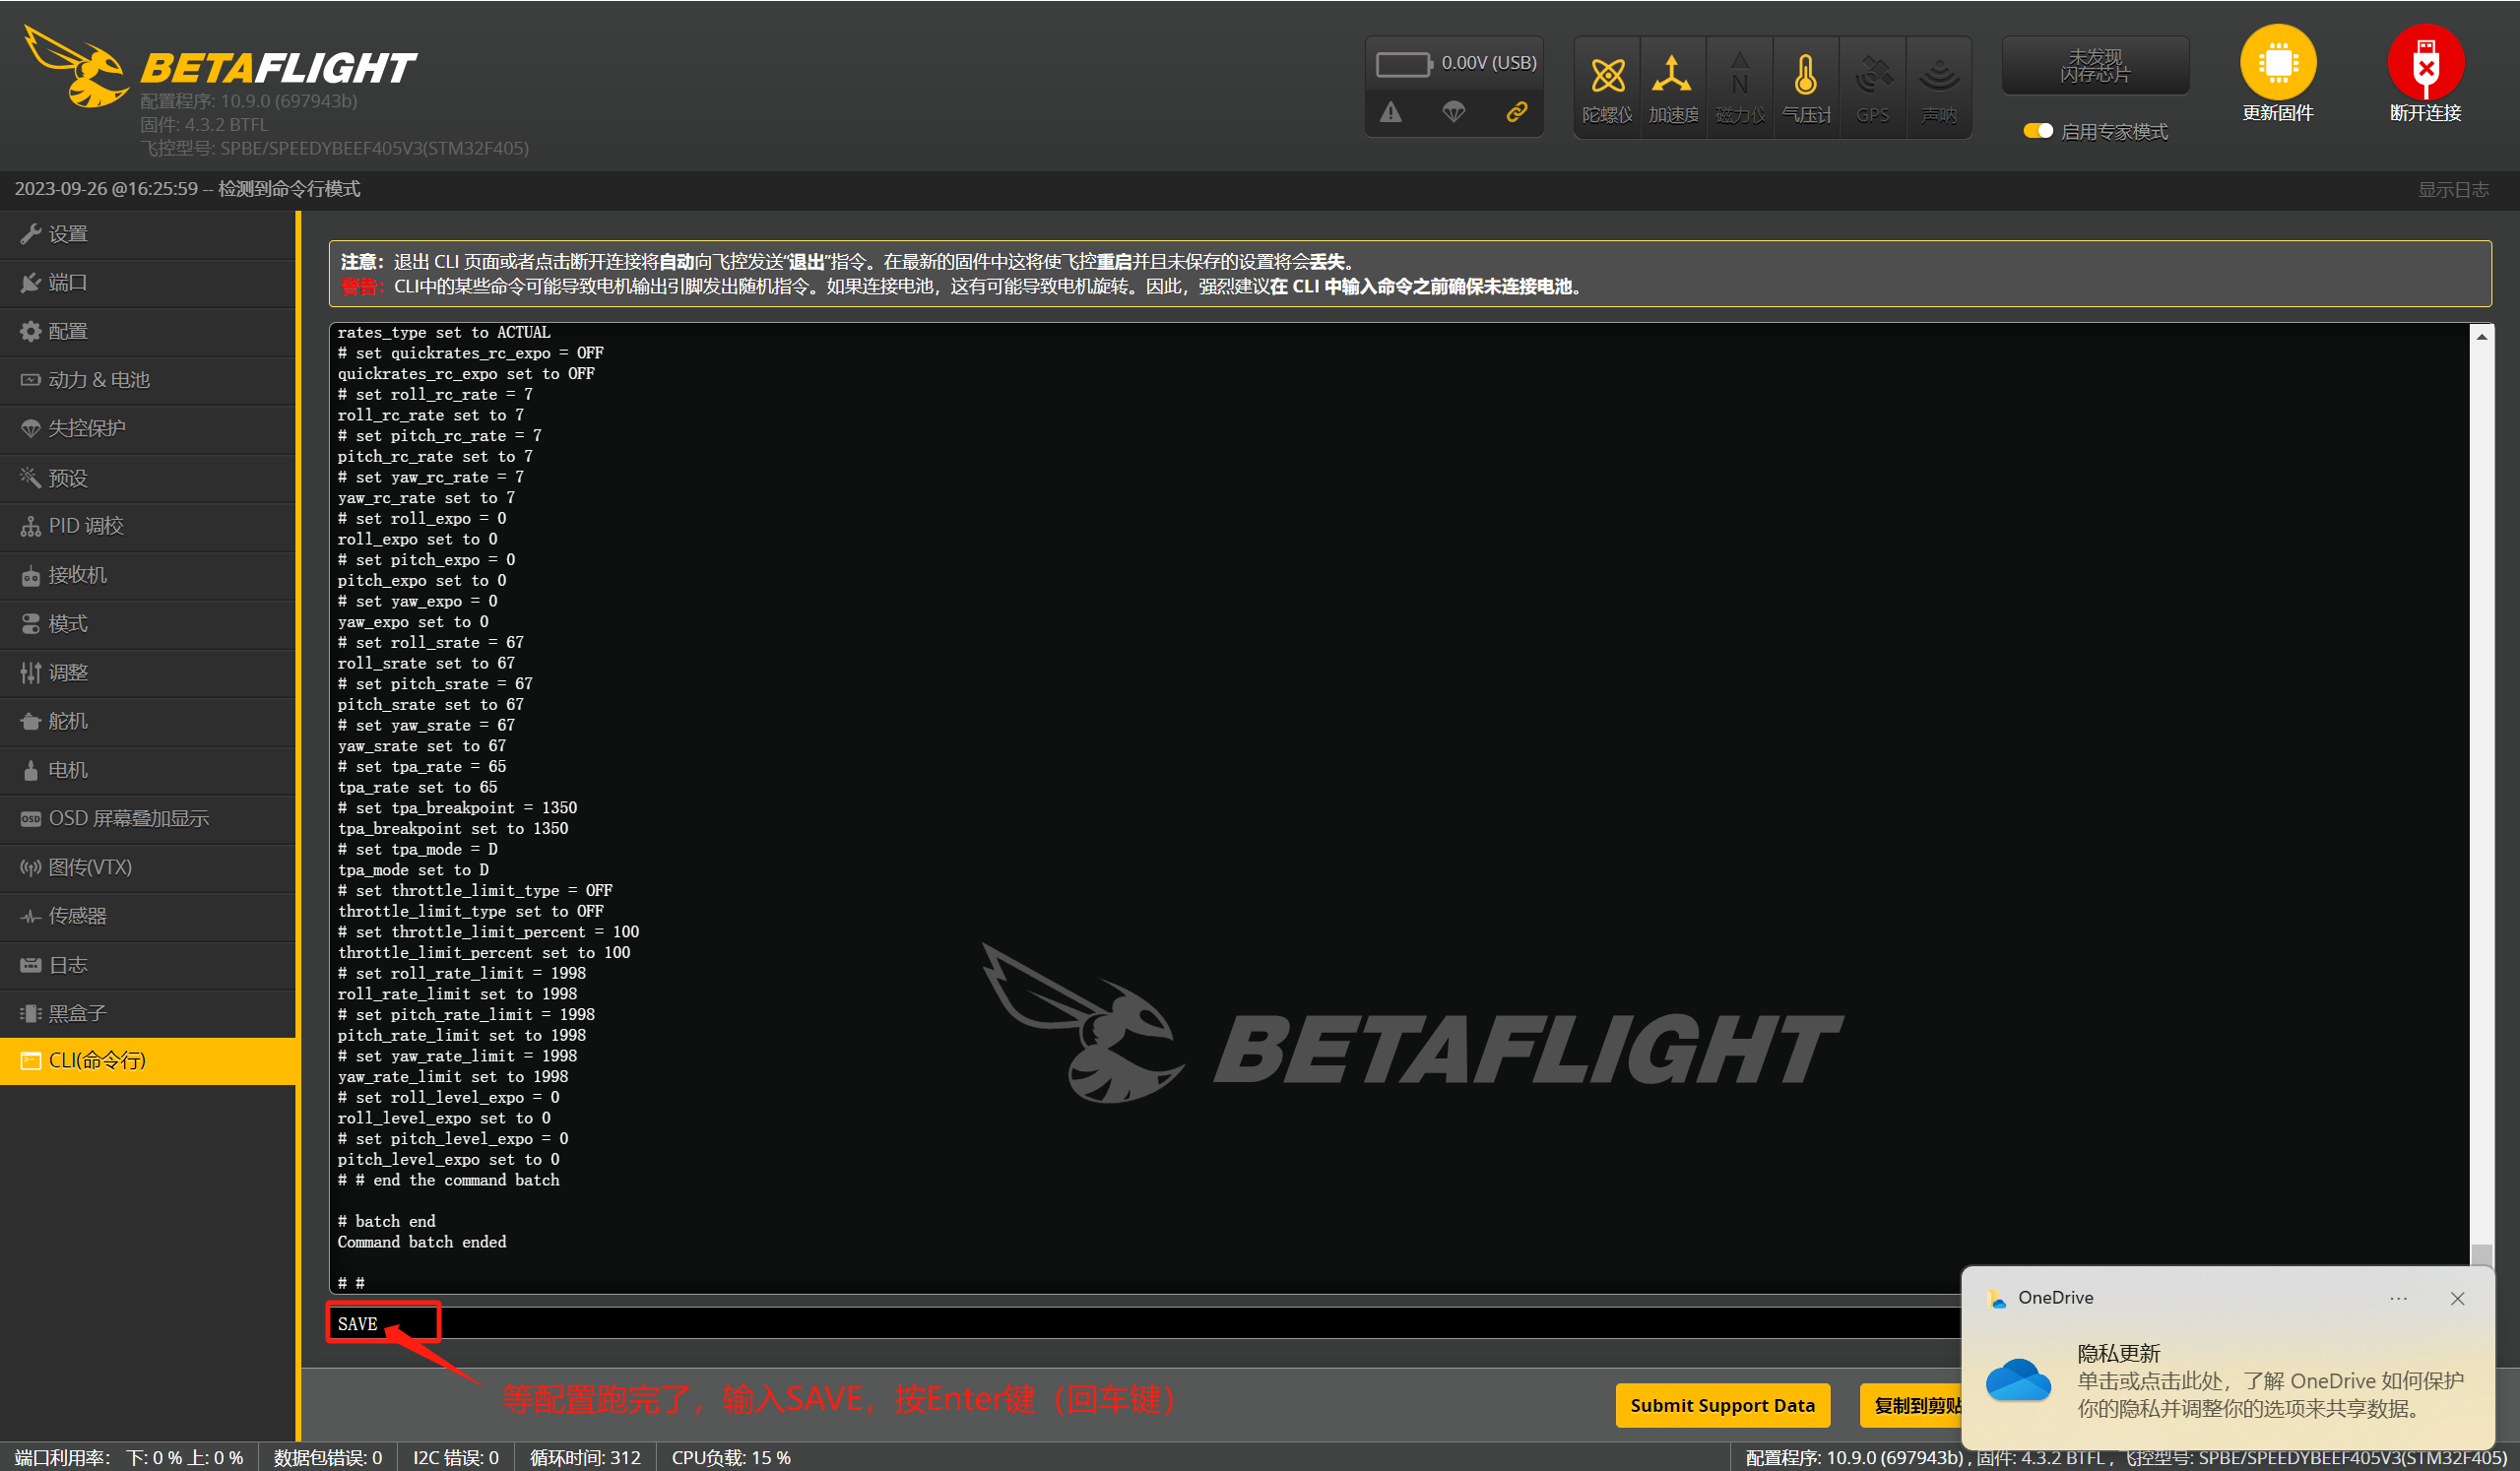
Task: Click the accelerometer (加速度) sensor icon
Action: [1672, 76]
